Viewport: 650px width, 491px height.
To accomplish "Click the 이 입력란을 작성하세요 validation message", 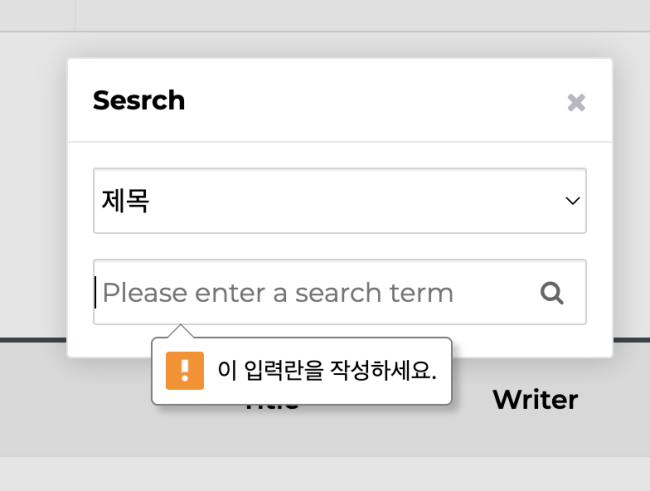I will (x=327, y=370).
